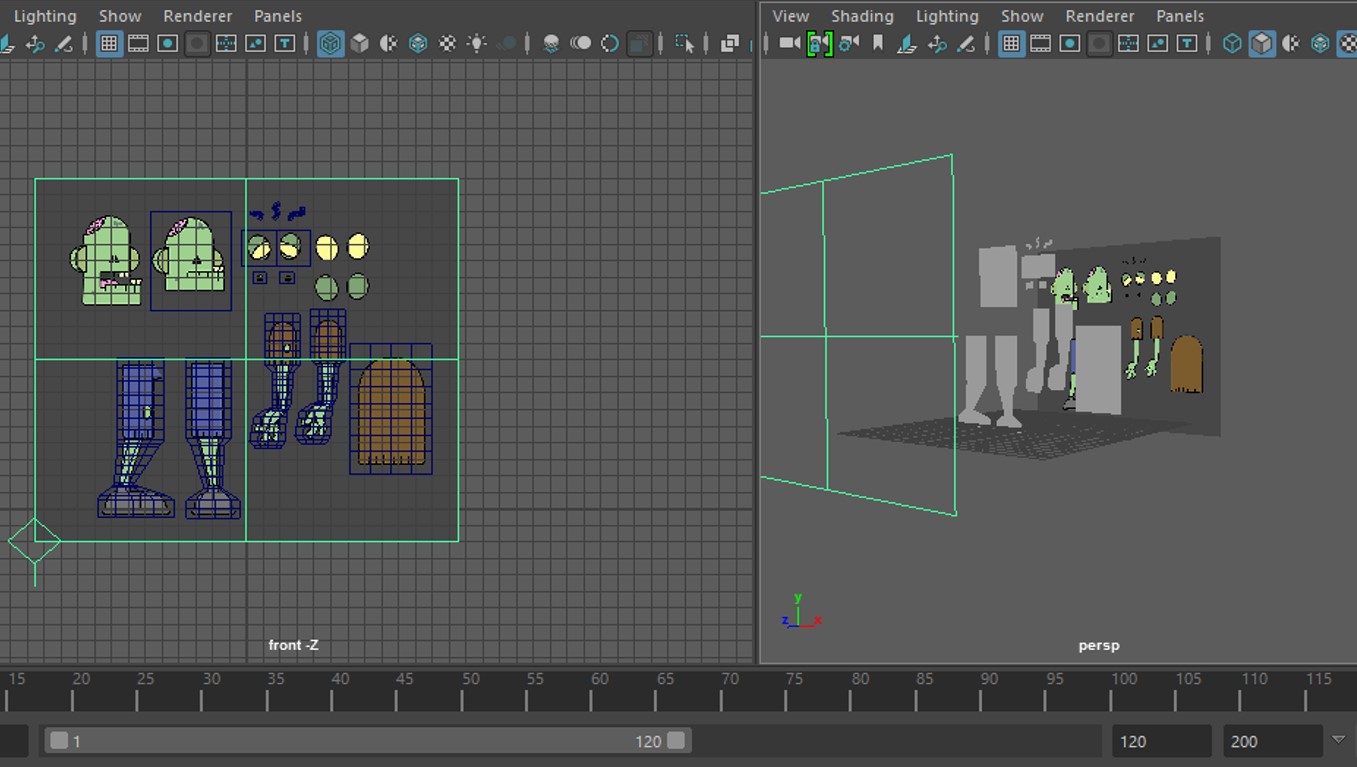The height and width of the screenshot is (767, 1357).
Task: Open Camera Attributes in persp panel toolbar
Action: (x=849, y=44)
